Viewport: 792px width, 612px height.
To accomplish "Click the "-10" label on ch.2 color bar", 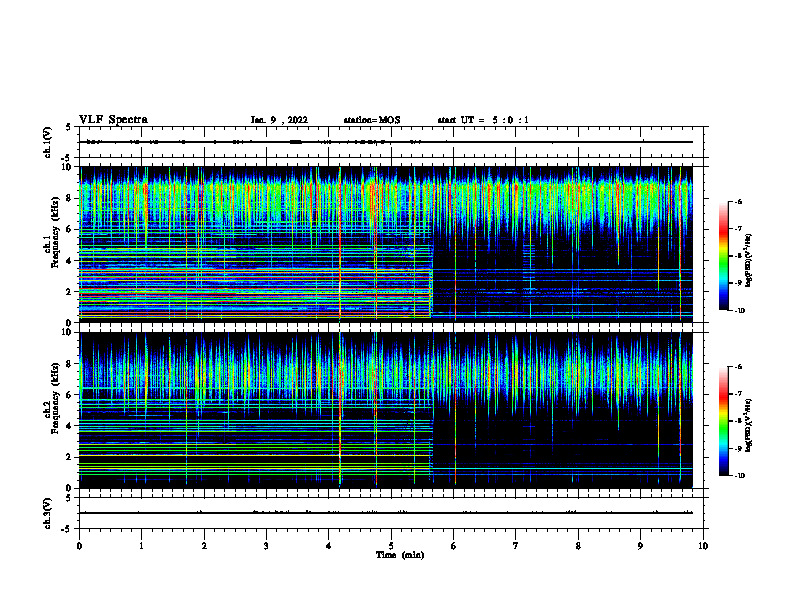I will tap(739, 475).
